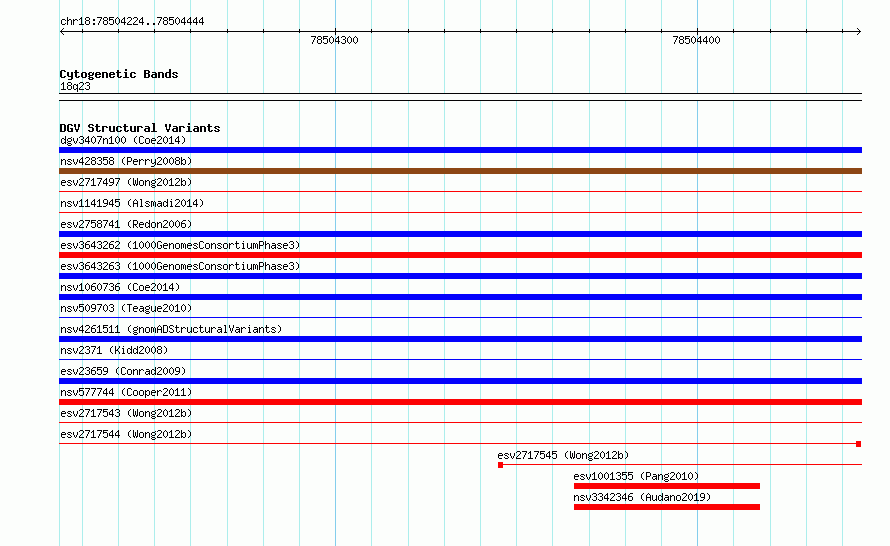Select the 18q23 band label
The width and height of the screenshot is (890, 546).
(75, 86)
